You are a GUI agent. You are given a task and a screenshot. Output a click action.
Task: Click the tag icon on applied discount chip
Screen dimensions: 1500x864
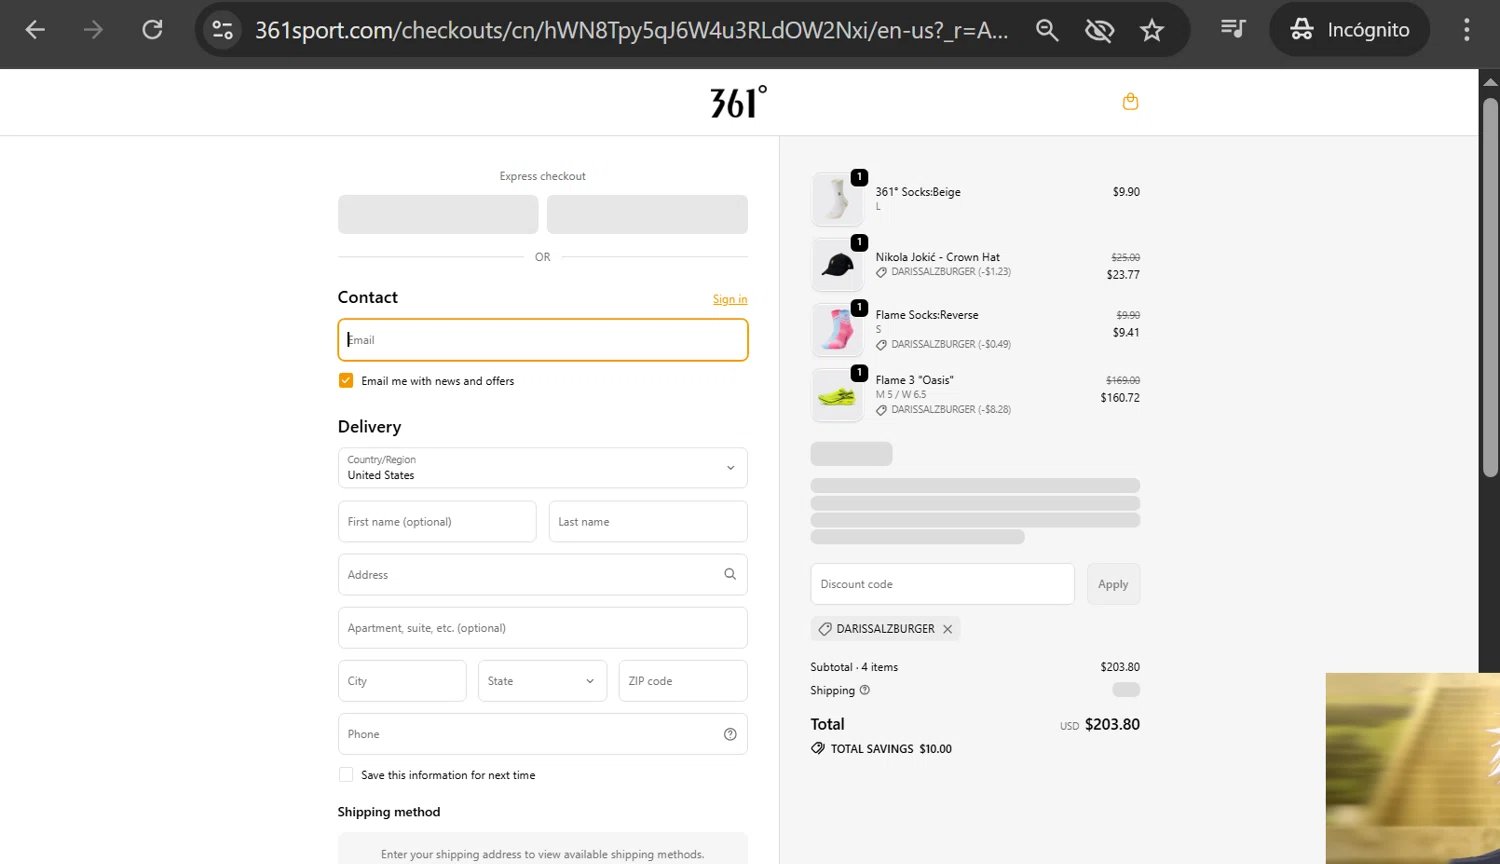[x=825, y=629]
